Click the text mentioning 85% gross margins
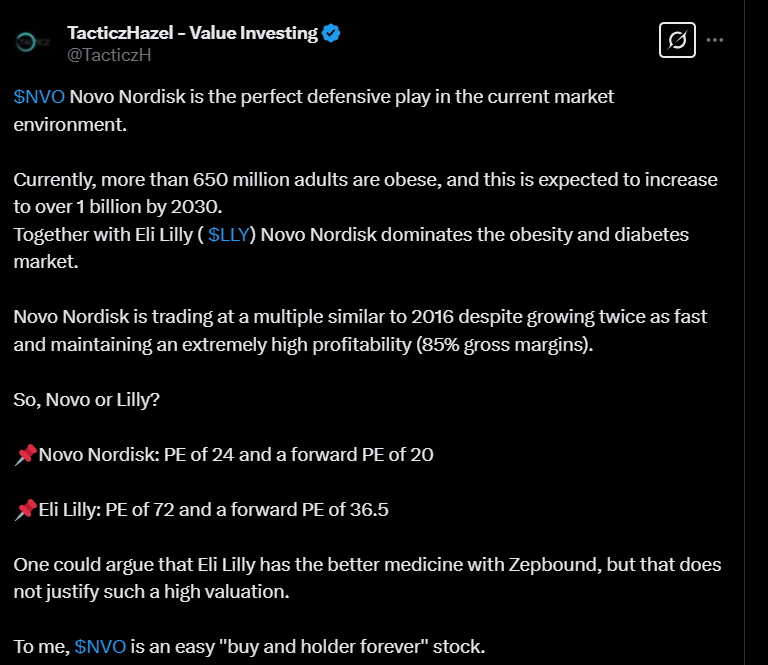 [360, 331]
